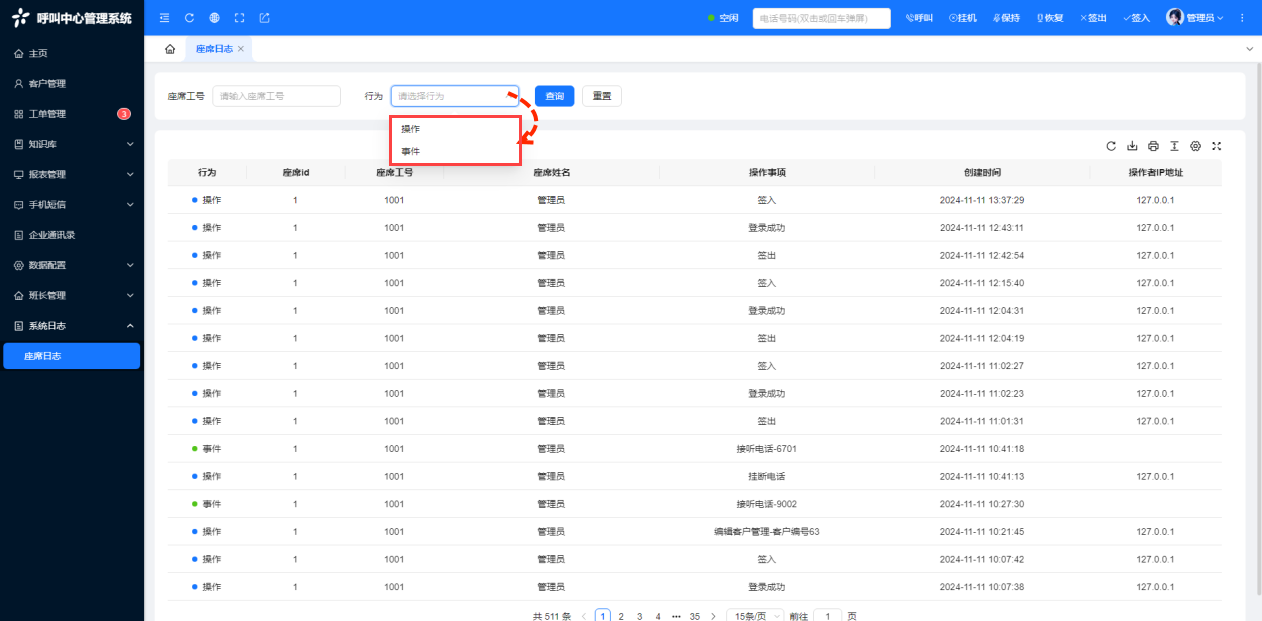This screenshot has height=621, width=1262.
Task: Open table column settings gear icon
Action: pos(1195,146)
